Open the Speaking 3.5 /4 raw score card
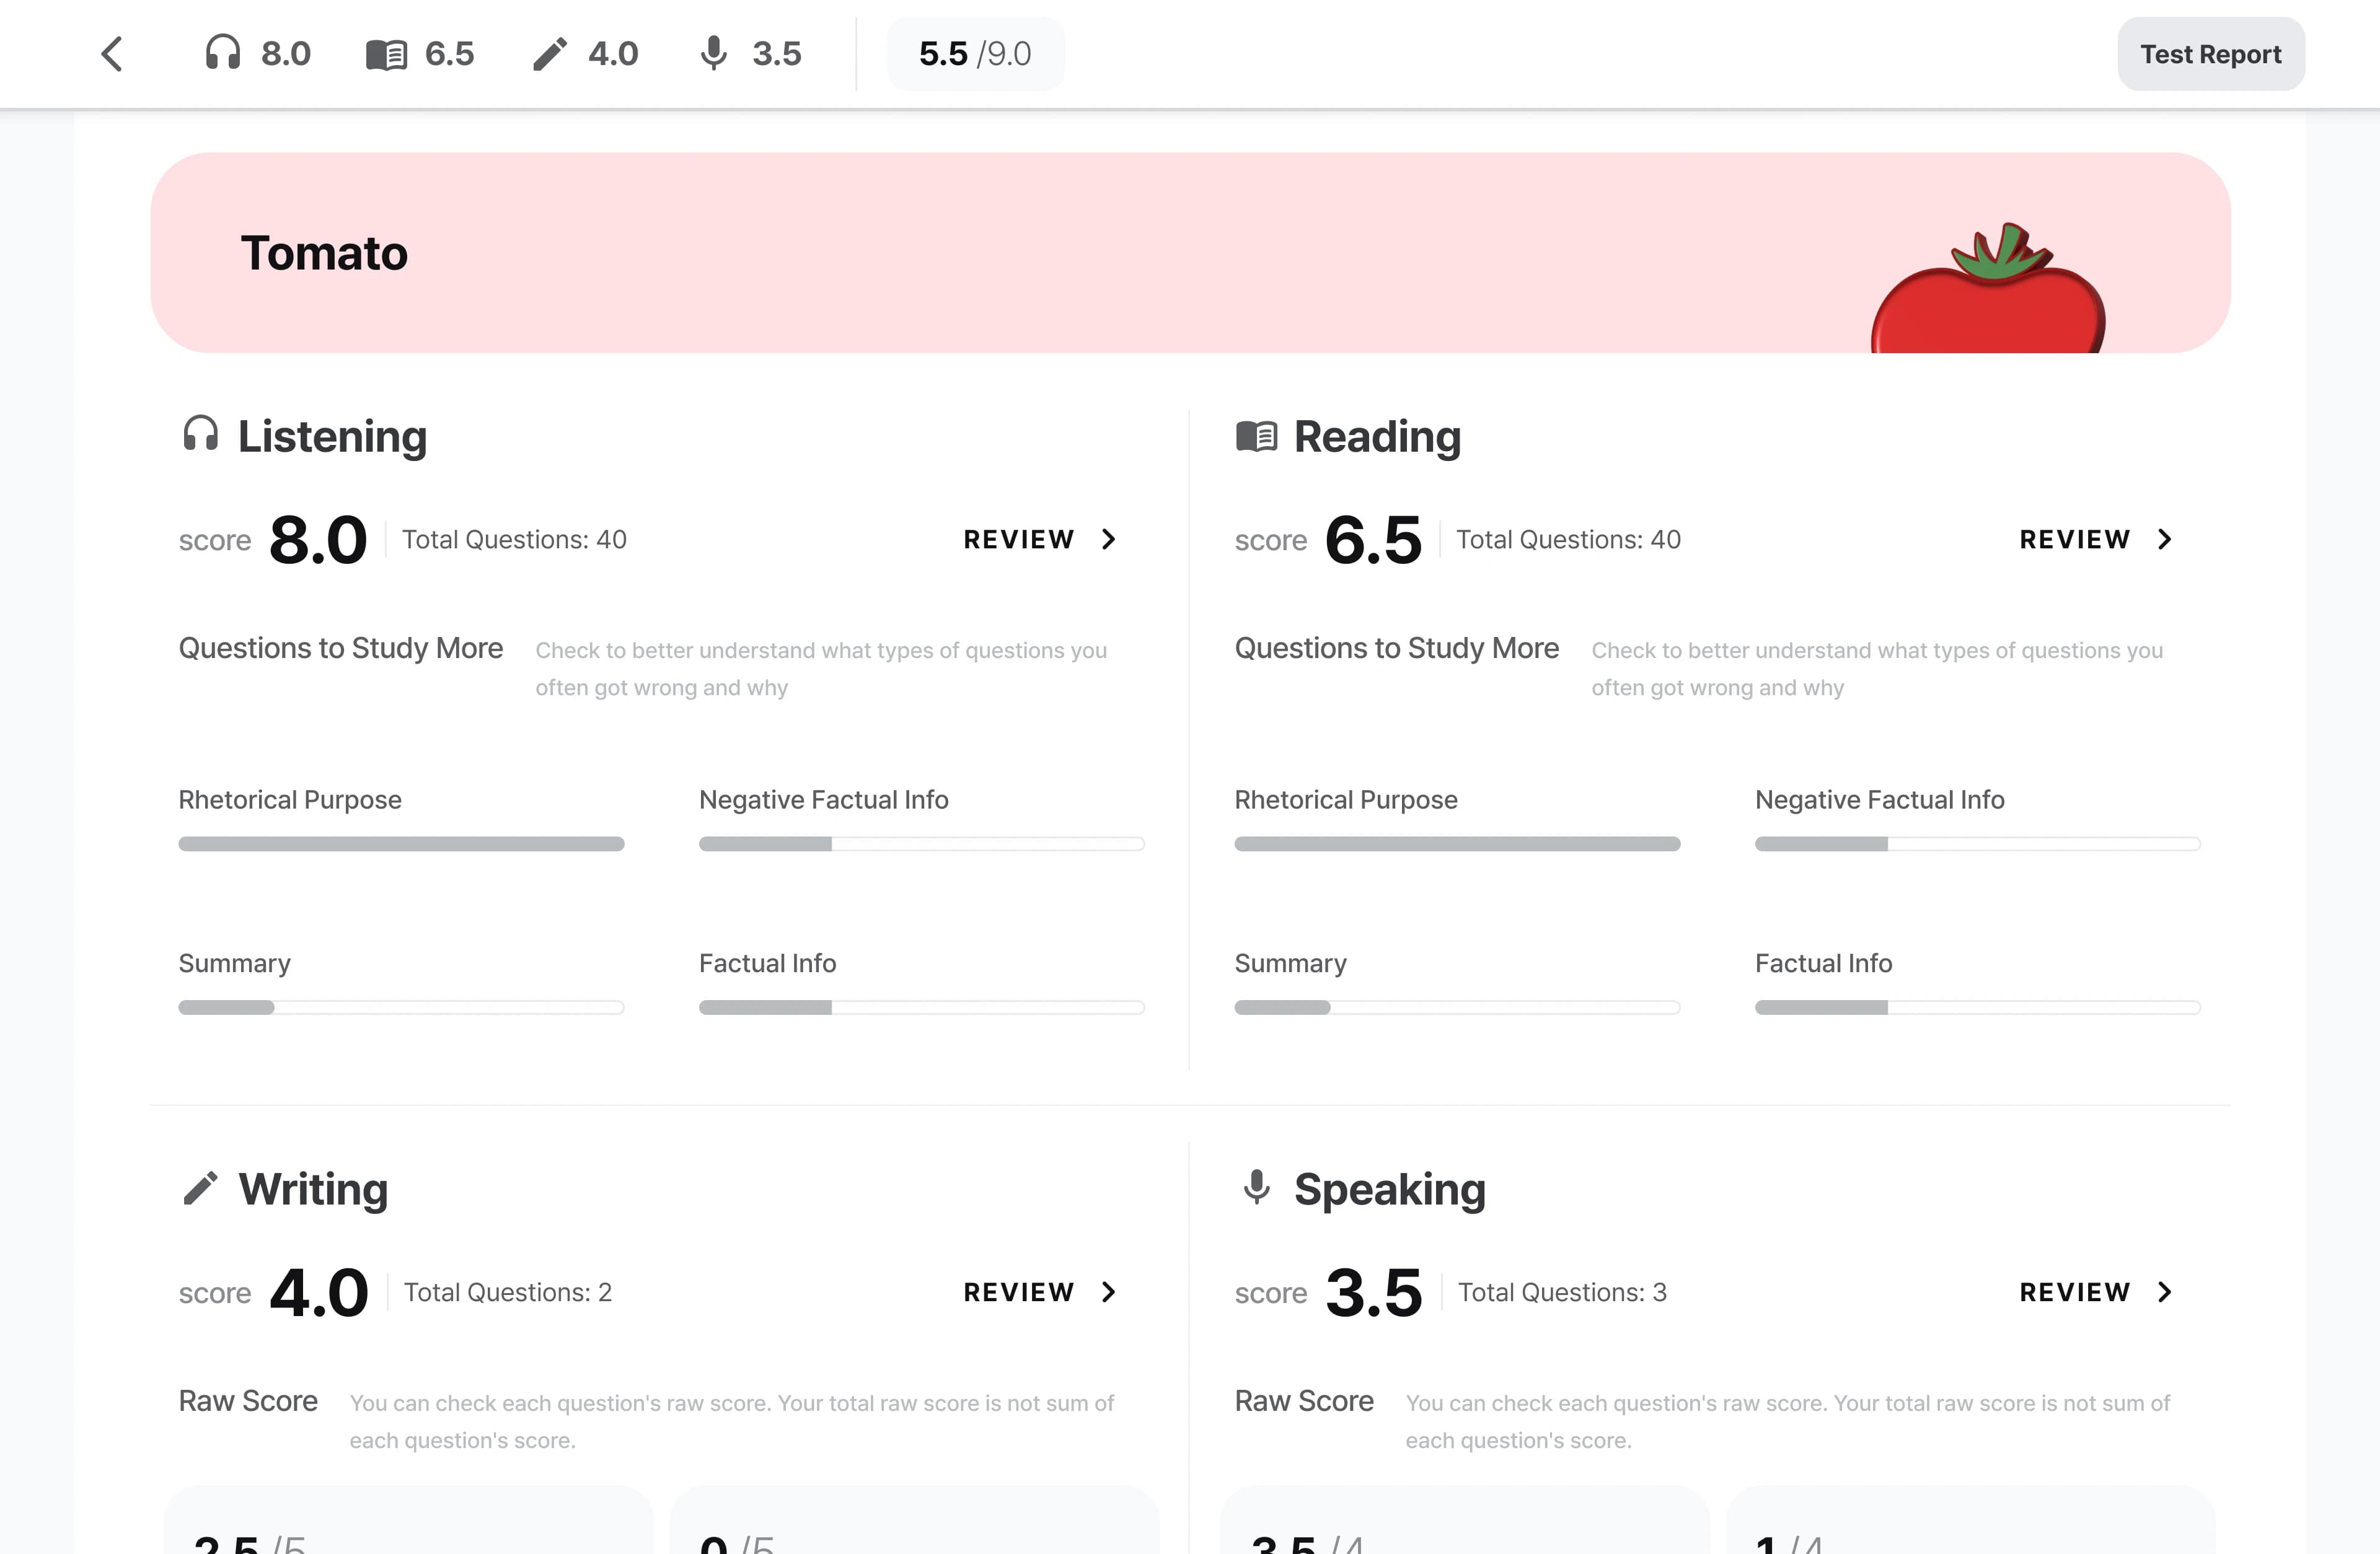 (x=1464, y=1520)
